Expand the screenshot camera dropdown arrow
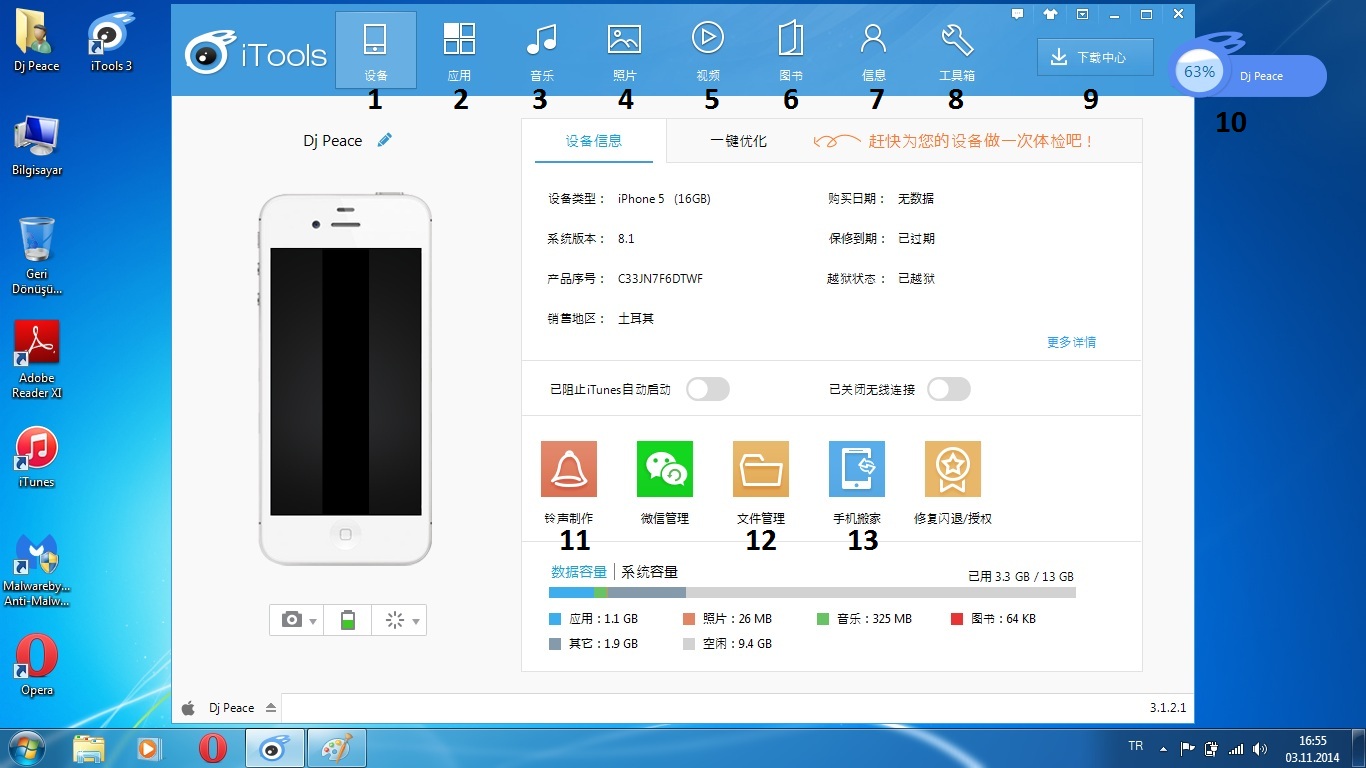This screenshot has height=768, width=1366. click(313, 622)
